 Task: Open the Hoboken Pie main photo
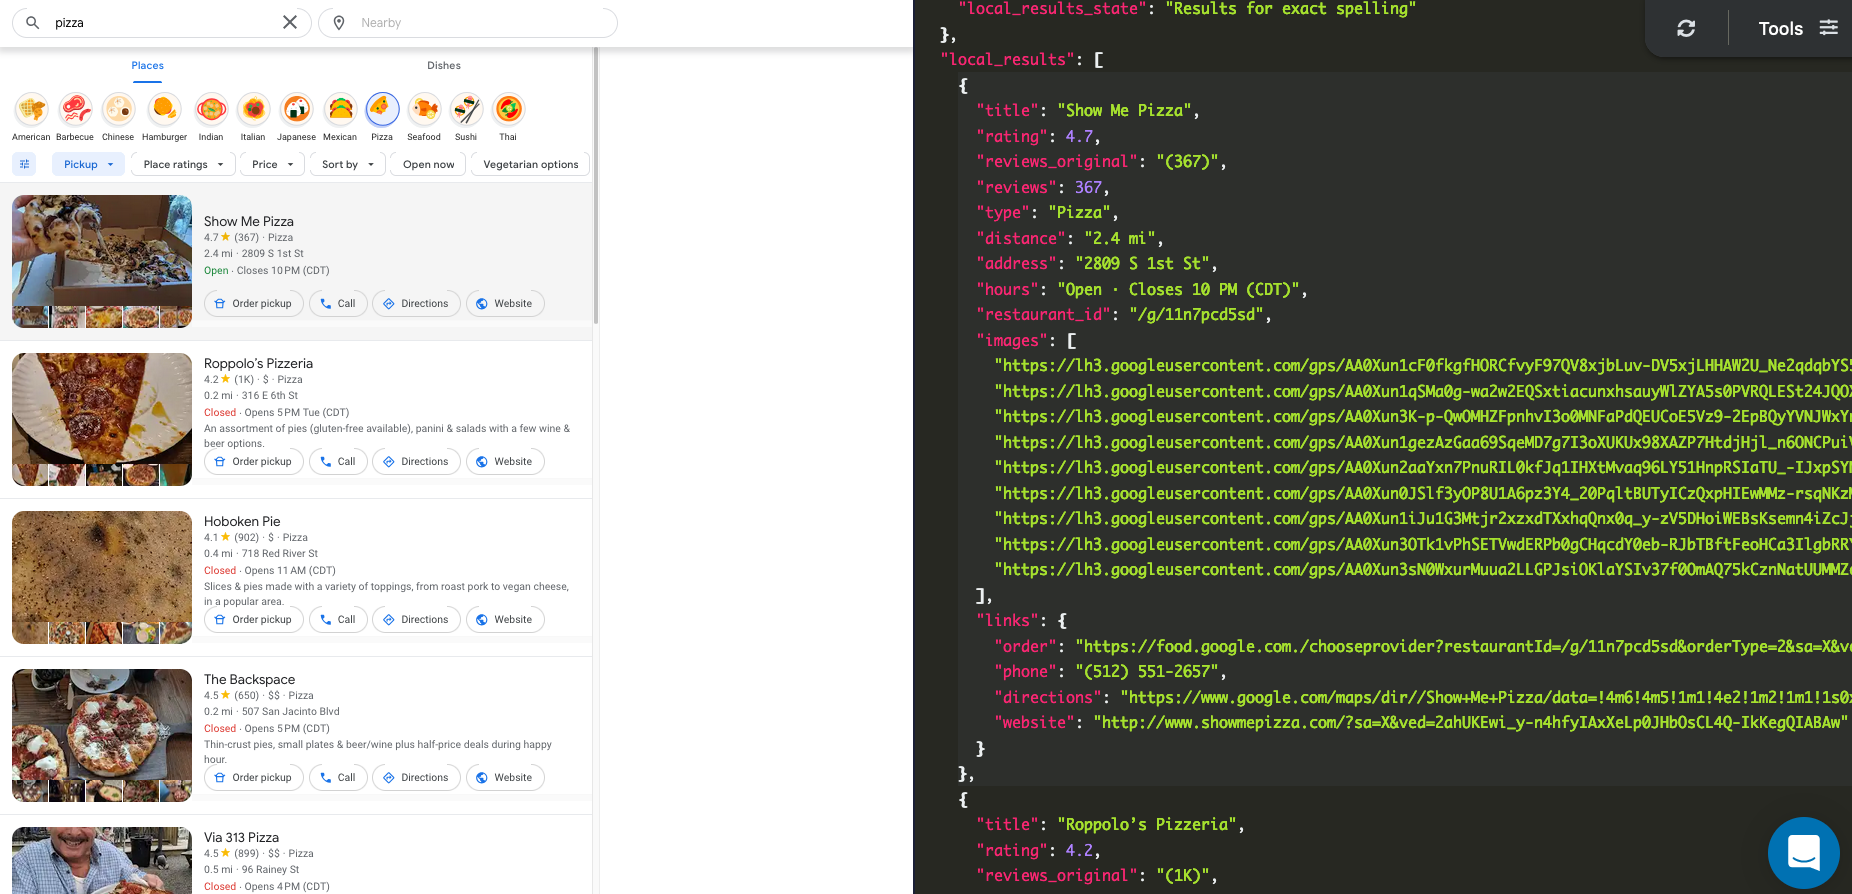click(102, 566)
